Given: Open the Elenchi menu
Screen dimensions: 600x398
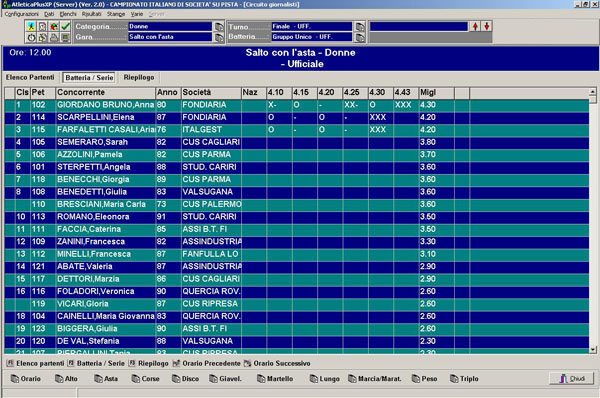Looking at the screenshot, I should coord(68,14).
